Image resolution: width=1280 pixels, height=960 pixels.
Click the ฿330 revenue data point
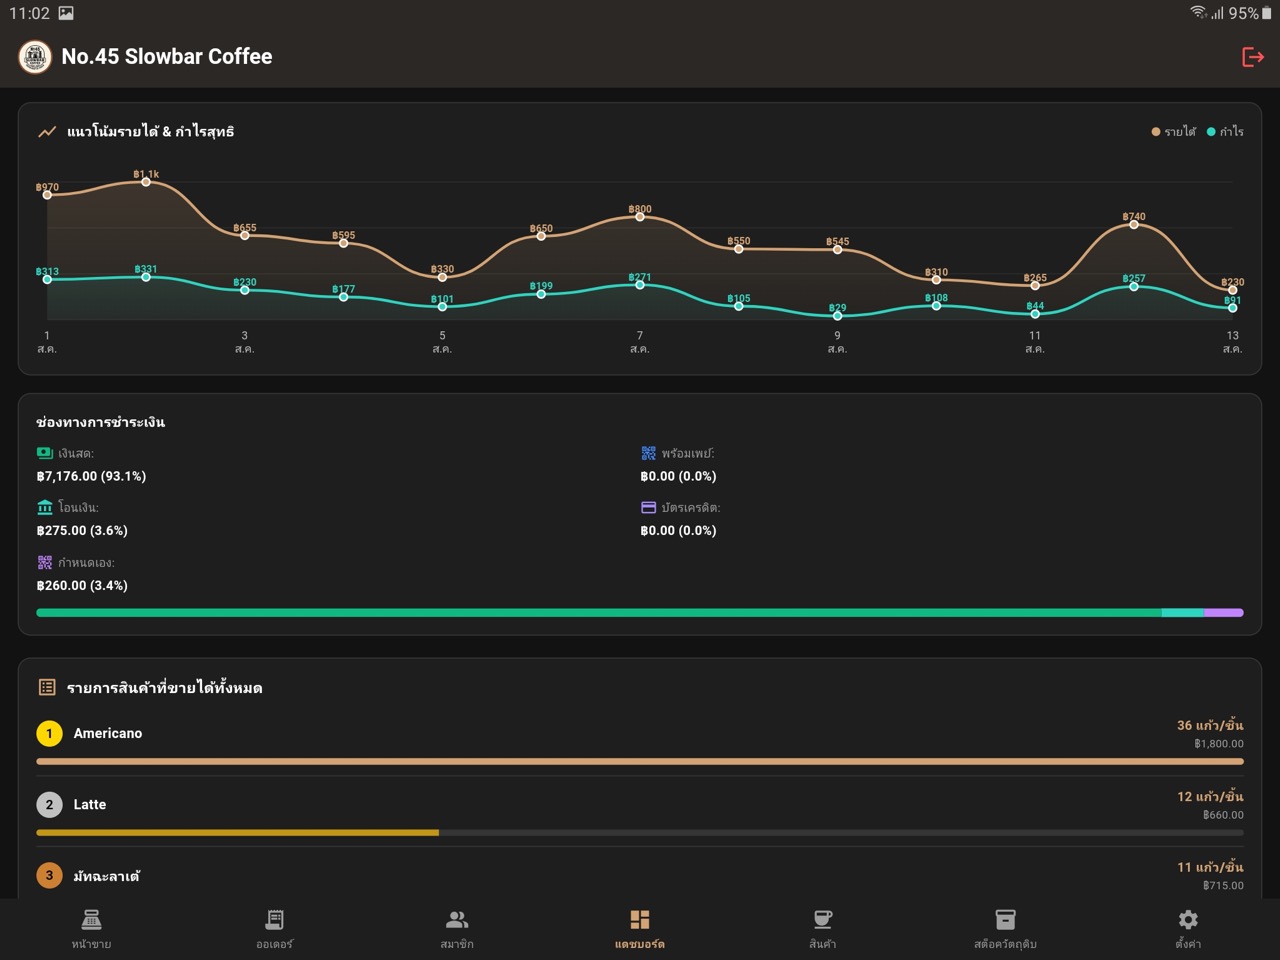tap(442, 277)
